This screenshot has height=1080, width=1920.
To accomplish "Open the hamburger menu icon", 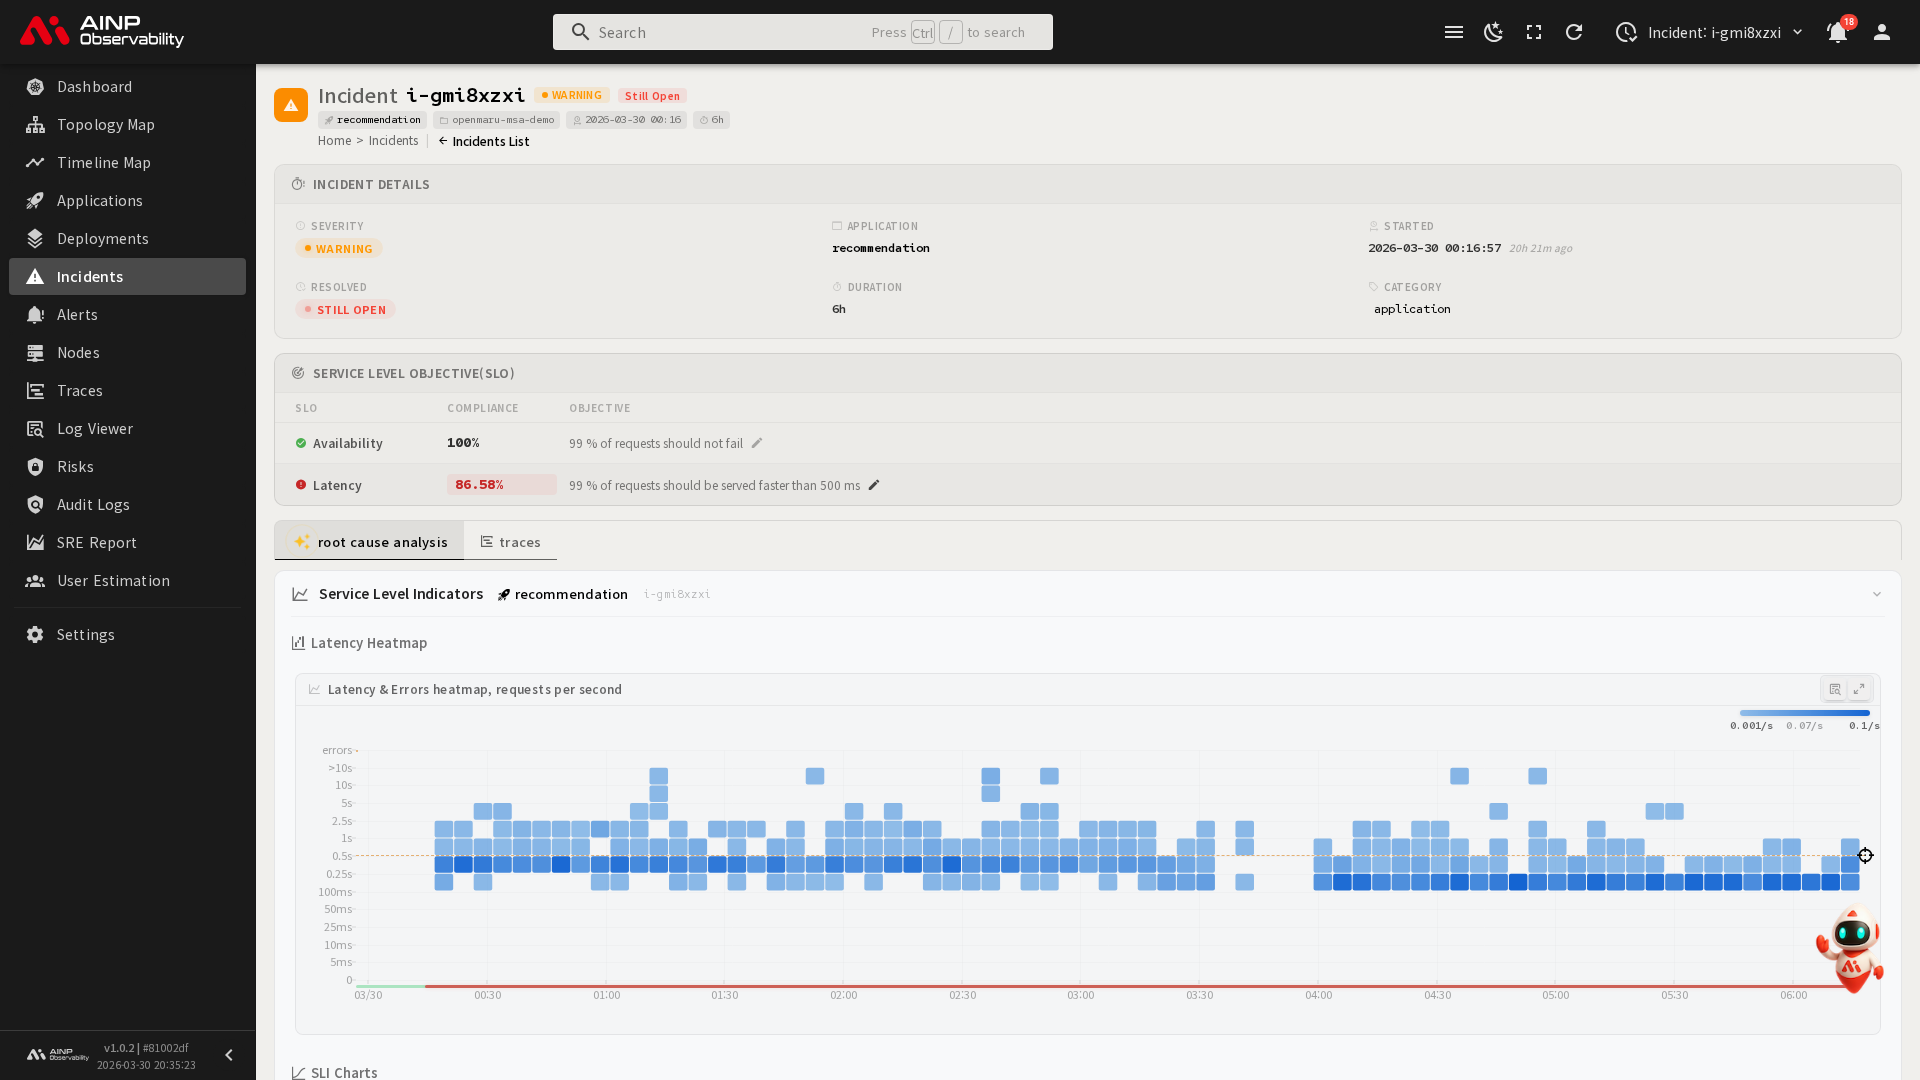I will (1453, 32).
